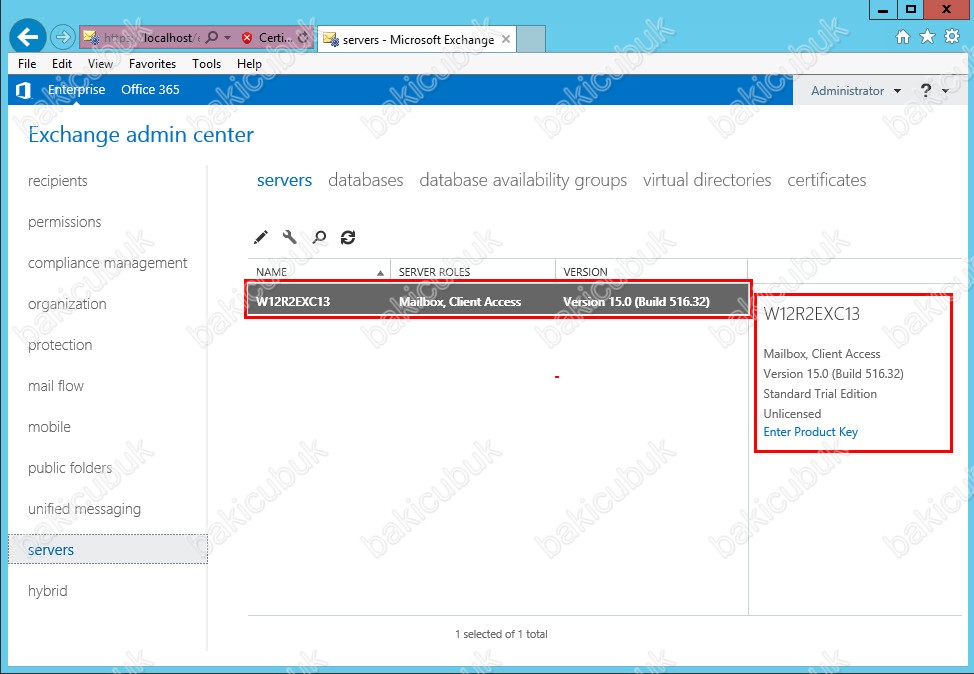Sort by VERSION column header

(x=651, y=271)
